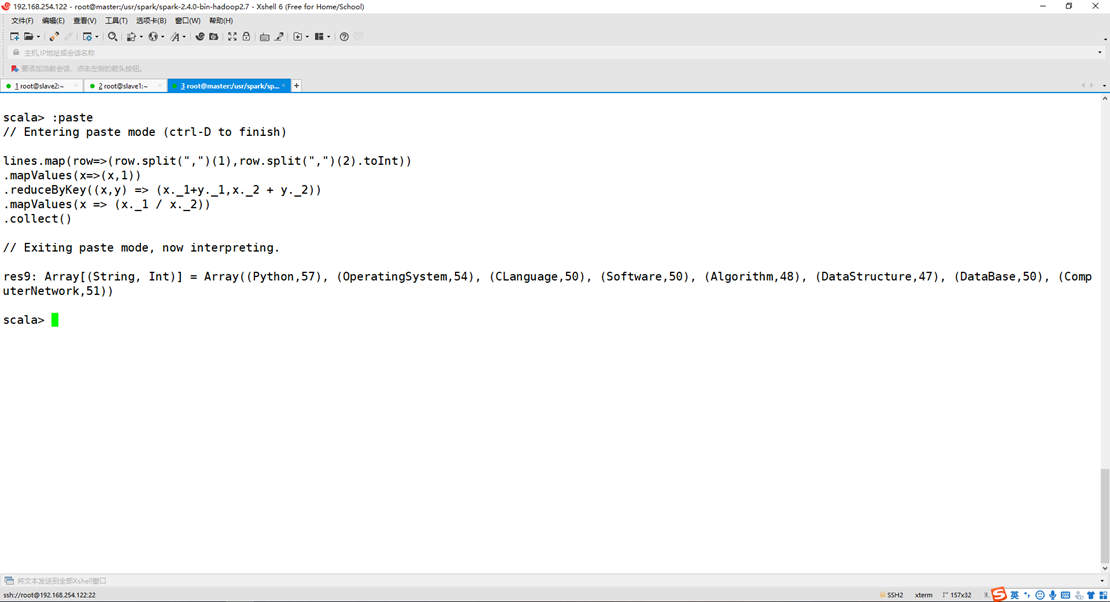Click the 157x32 terminal size indicator
The height and width of the screenshot is (602, 1110).
(957, 595)
